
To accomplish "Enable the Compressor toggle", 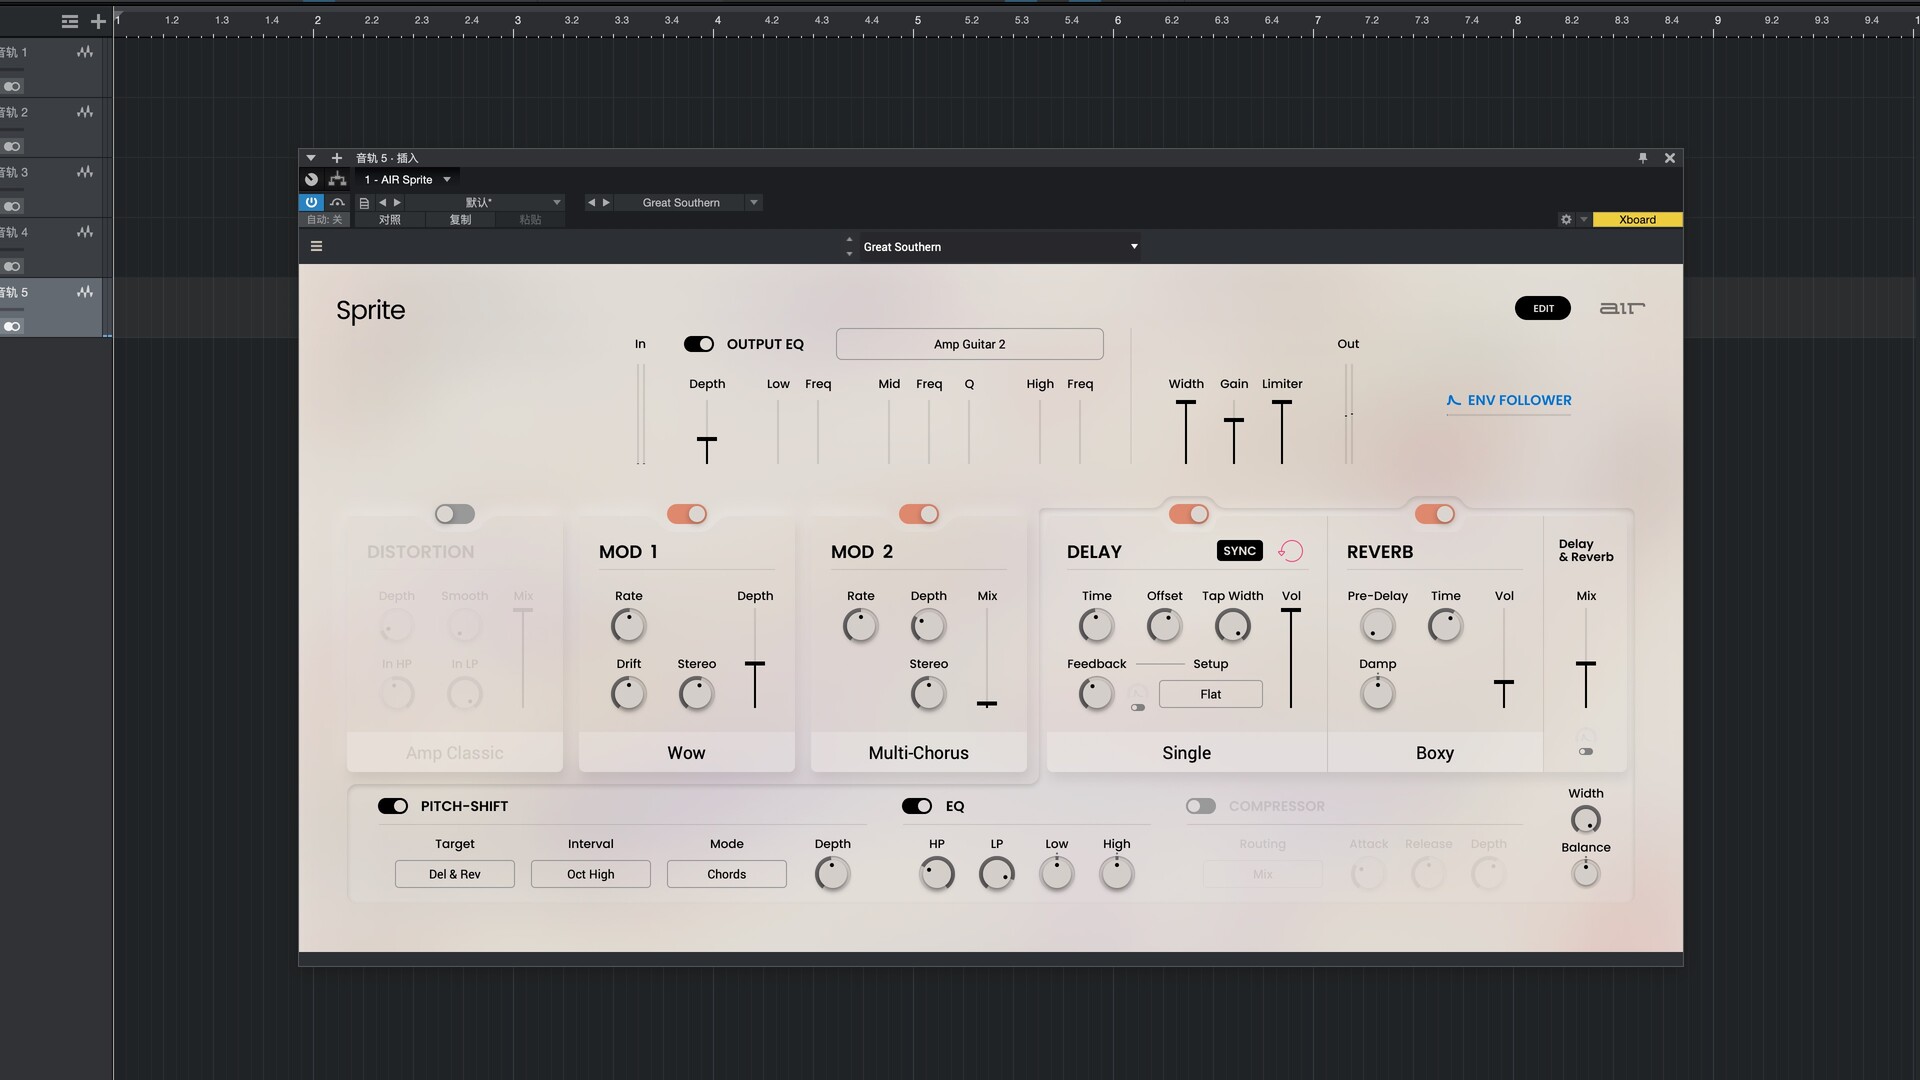I will (x=1200, y=806).
